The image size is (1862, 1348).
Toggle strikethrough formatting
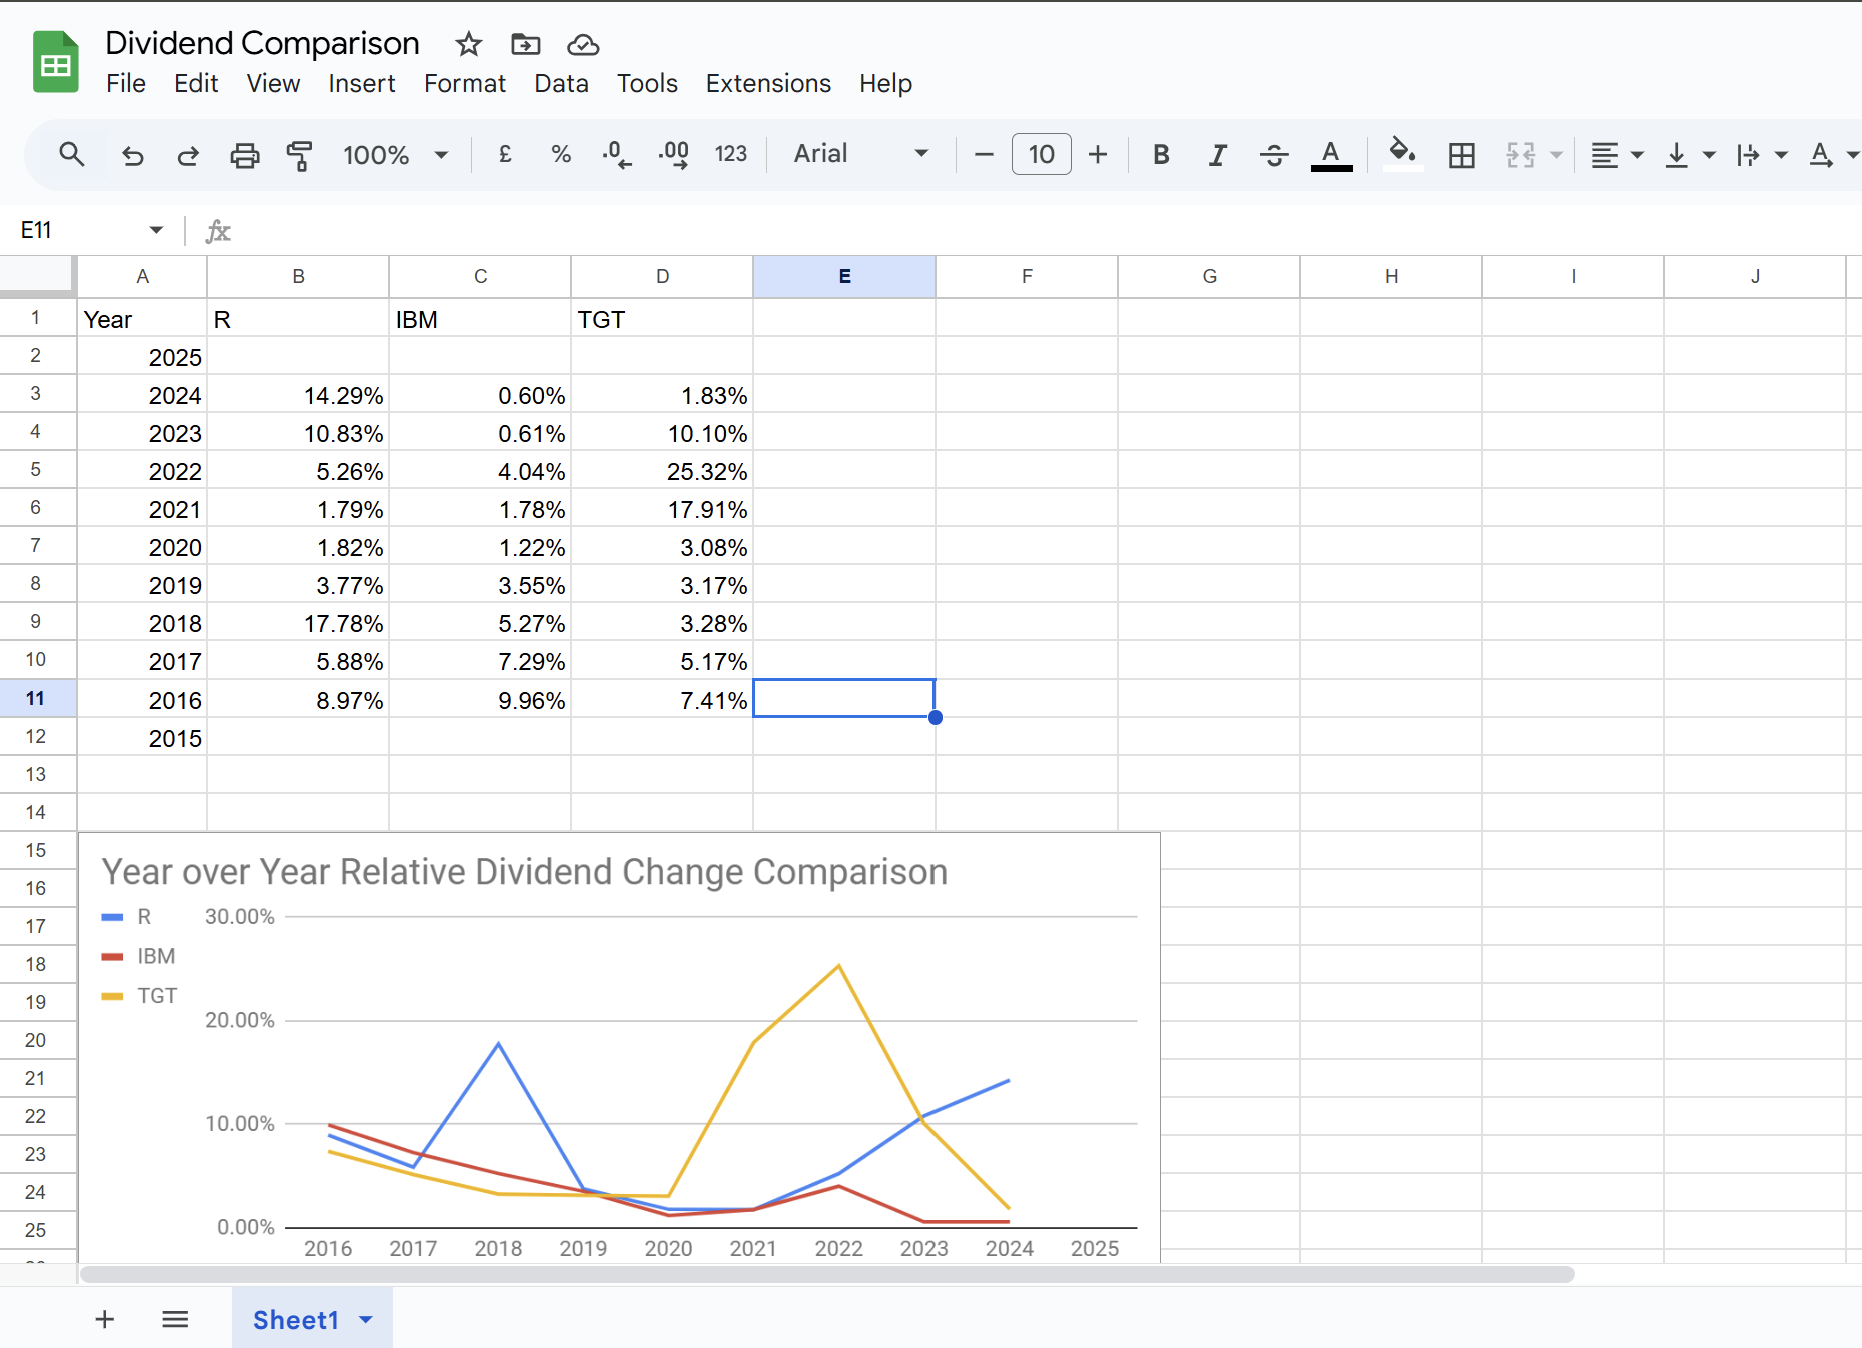[1274, 155]
